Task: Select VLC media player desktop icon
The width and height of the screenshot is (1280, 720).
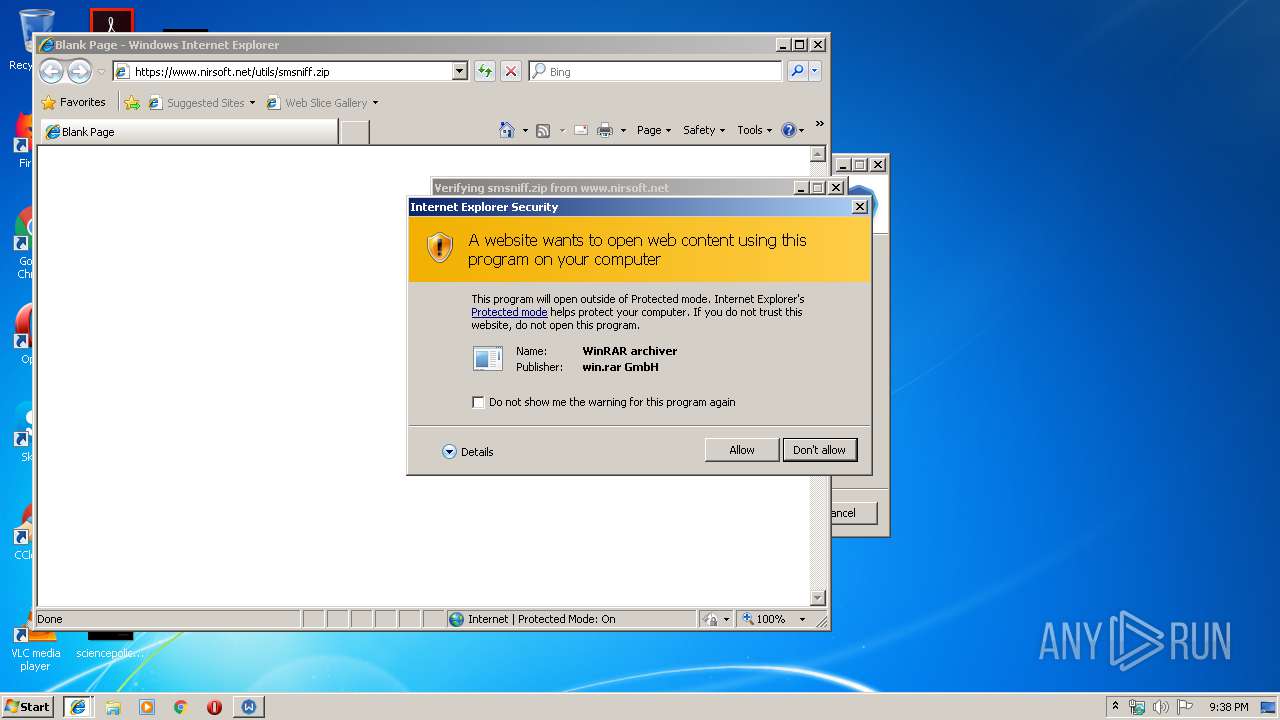Action: [35, 647]
